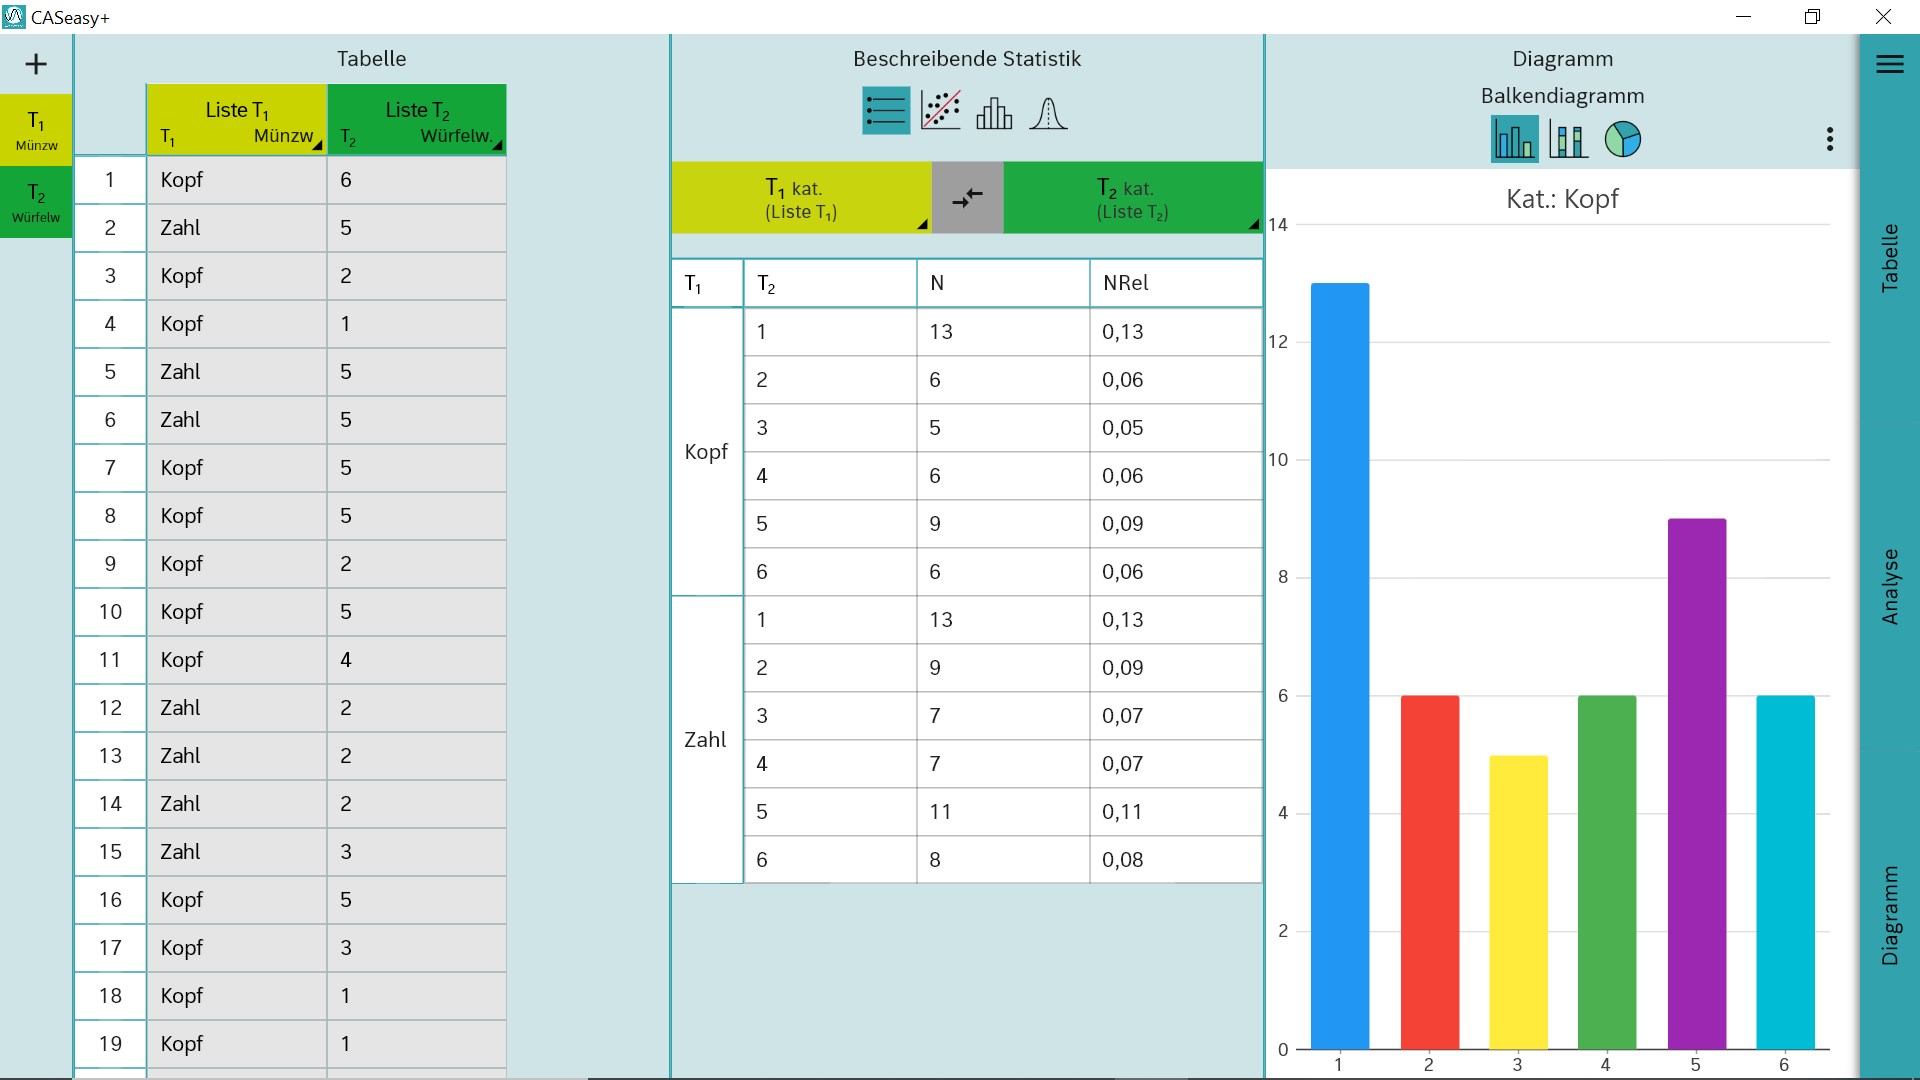
Task: Open Liste T2 column header dropdown
Action: 417,121
